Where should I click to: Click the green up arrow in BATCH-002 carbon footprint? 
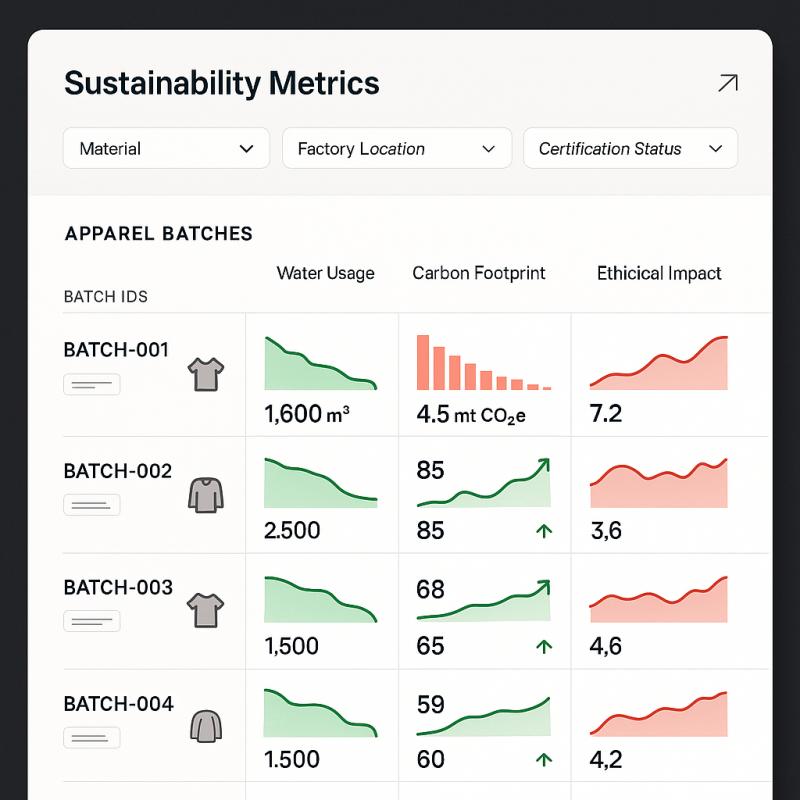(x=544, y=531)
